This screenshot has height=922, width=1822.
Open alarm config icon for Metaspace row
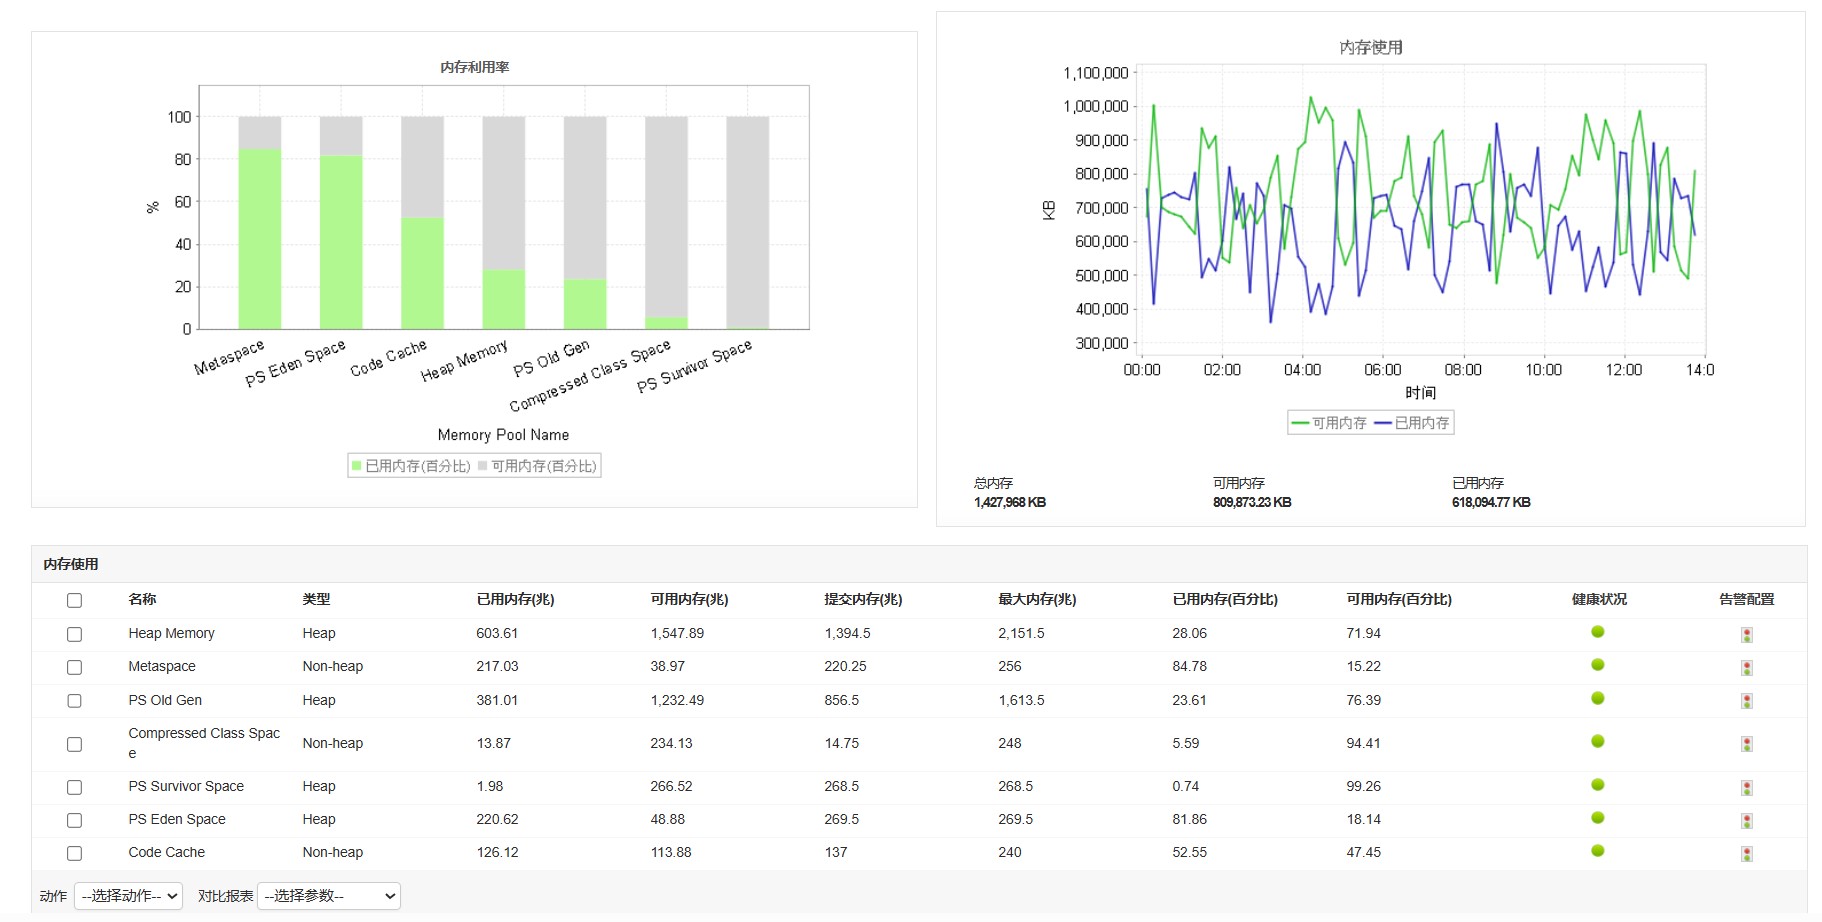click(x=1746, y=668)
